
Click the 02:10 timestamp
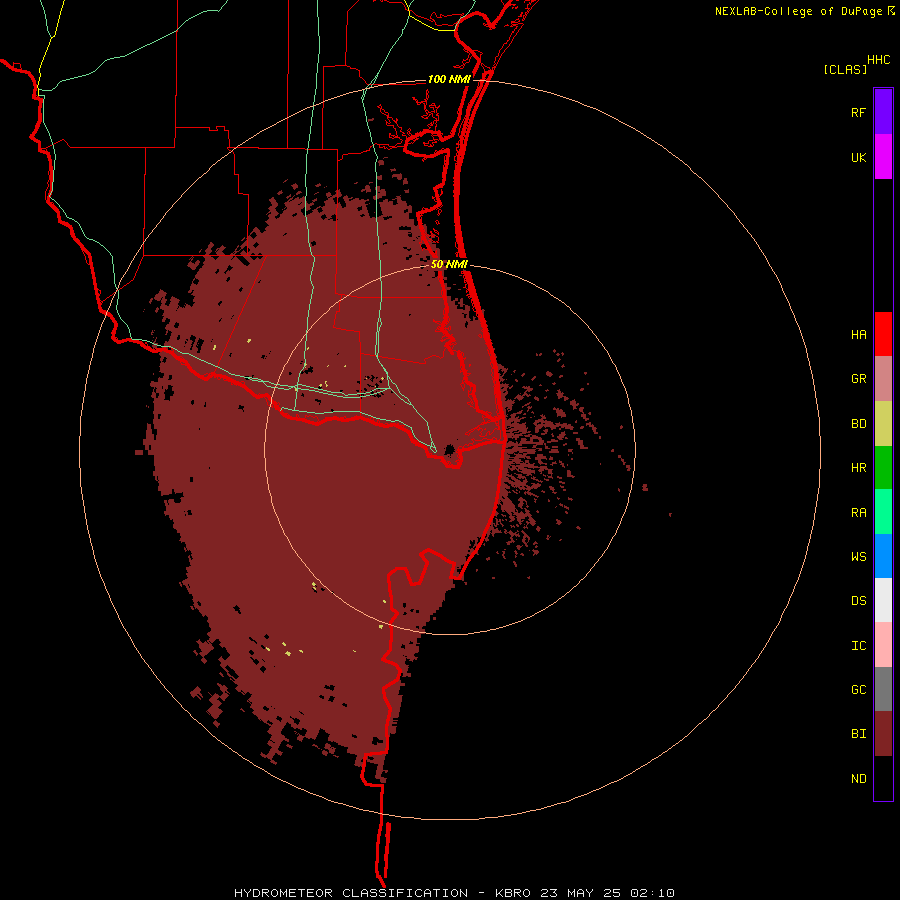tap(651, 893)
